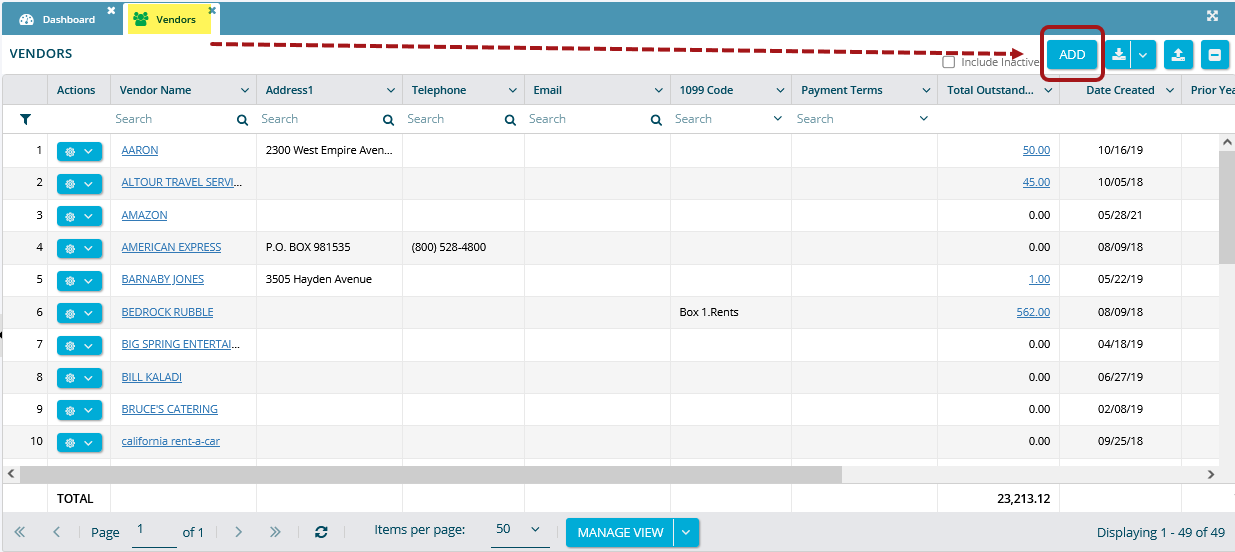Open the actions gear for AMERICAN EXPRESS
This screenshot has width=1235, height=552.
click(80, 248)
